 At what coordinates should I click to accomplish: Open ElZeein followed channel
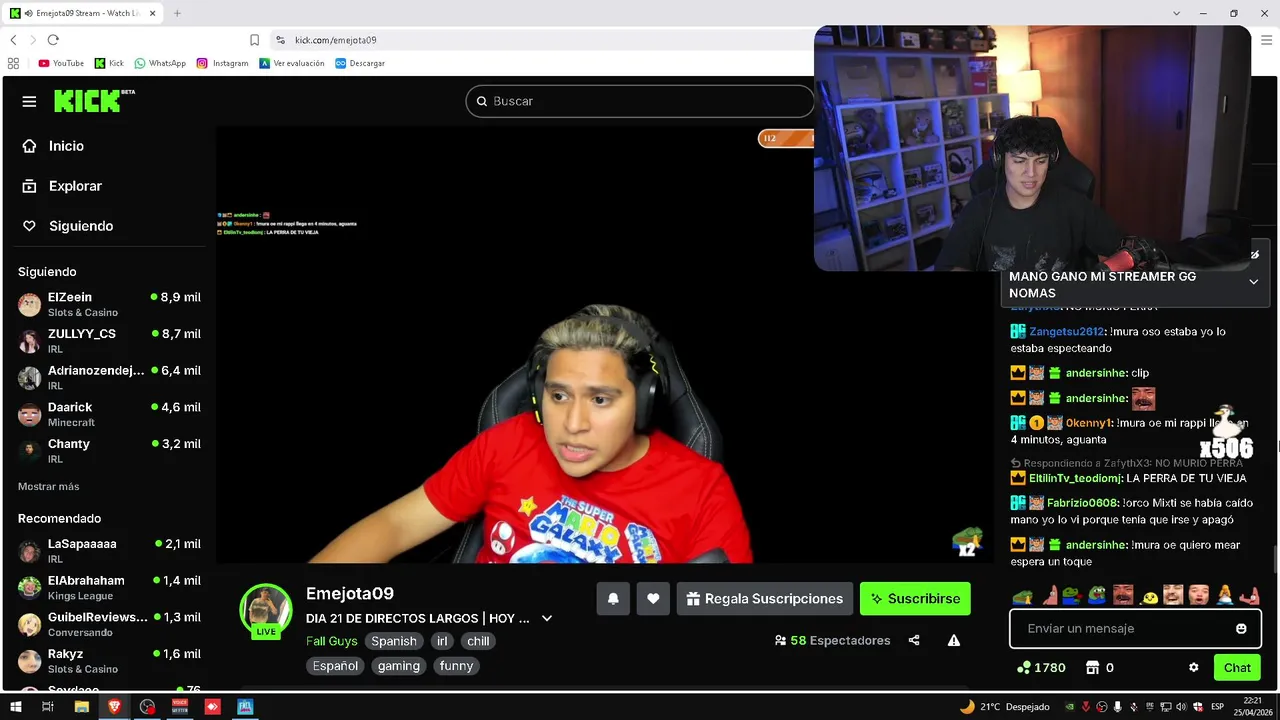109,304
